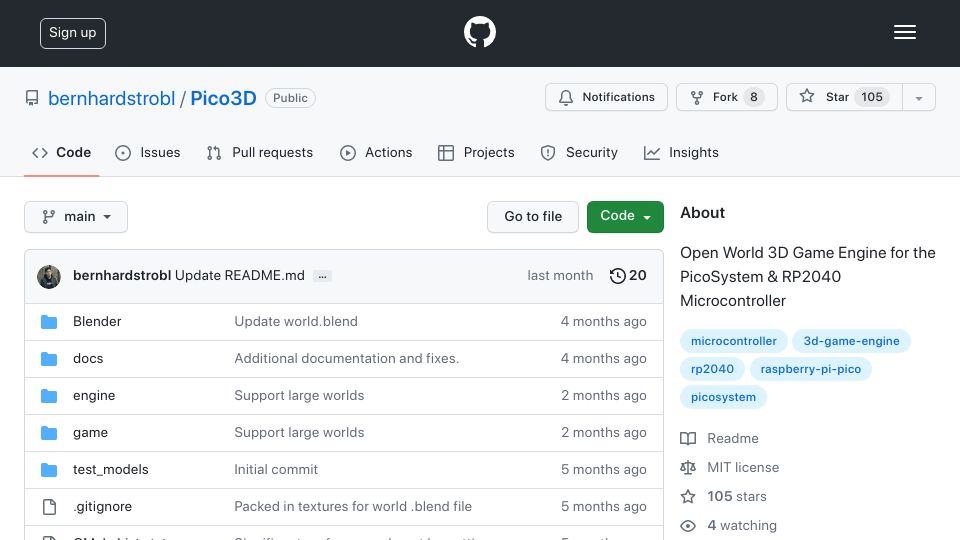The width and height of the screenshot is (960, 540).
Task: Open the 4 watching link
Action: (x=741, y=525)
